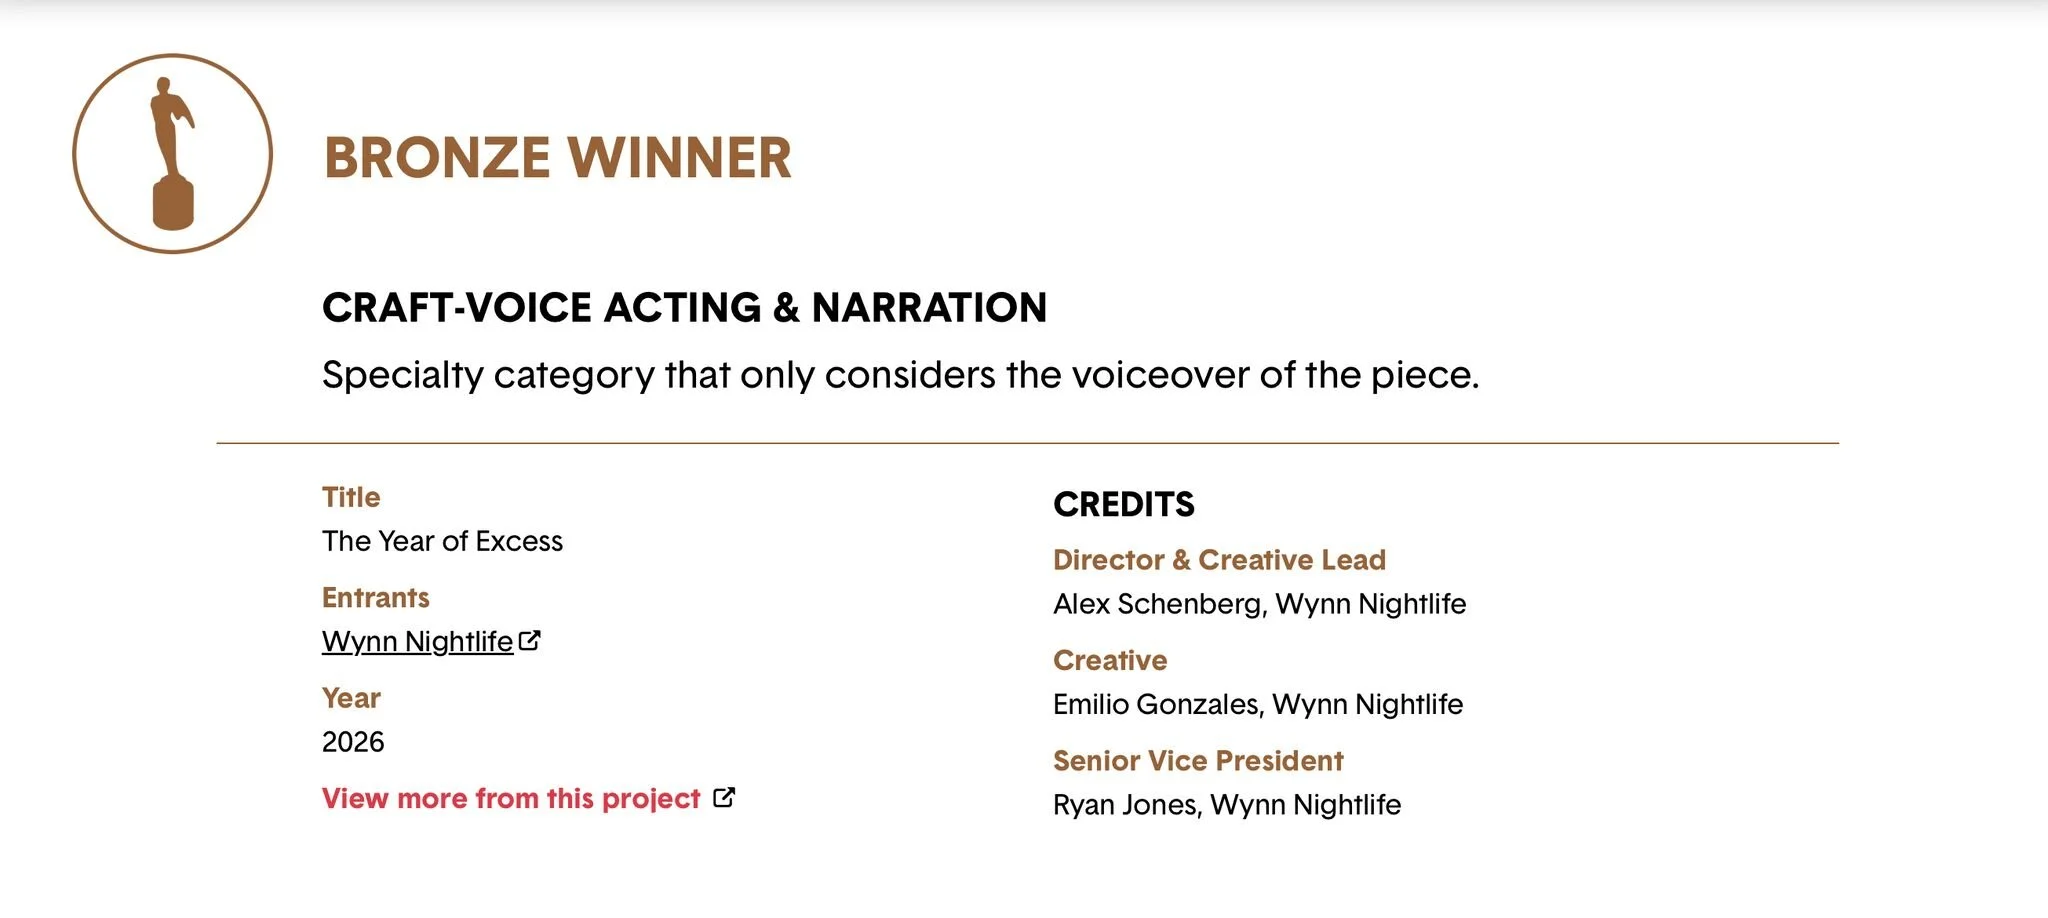
Task: Click the Senior Vice President label
Action: (1198, 761)
